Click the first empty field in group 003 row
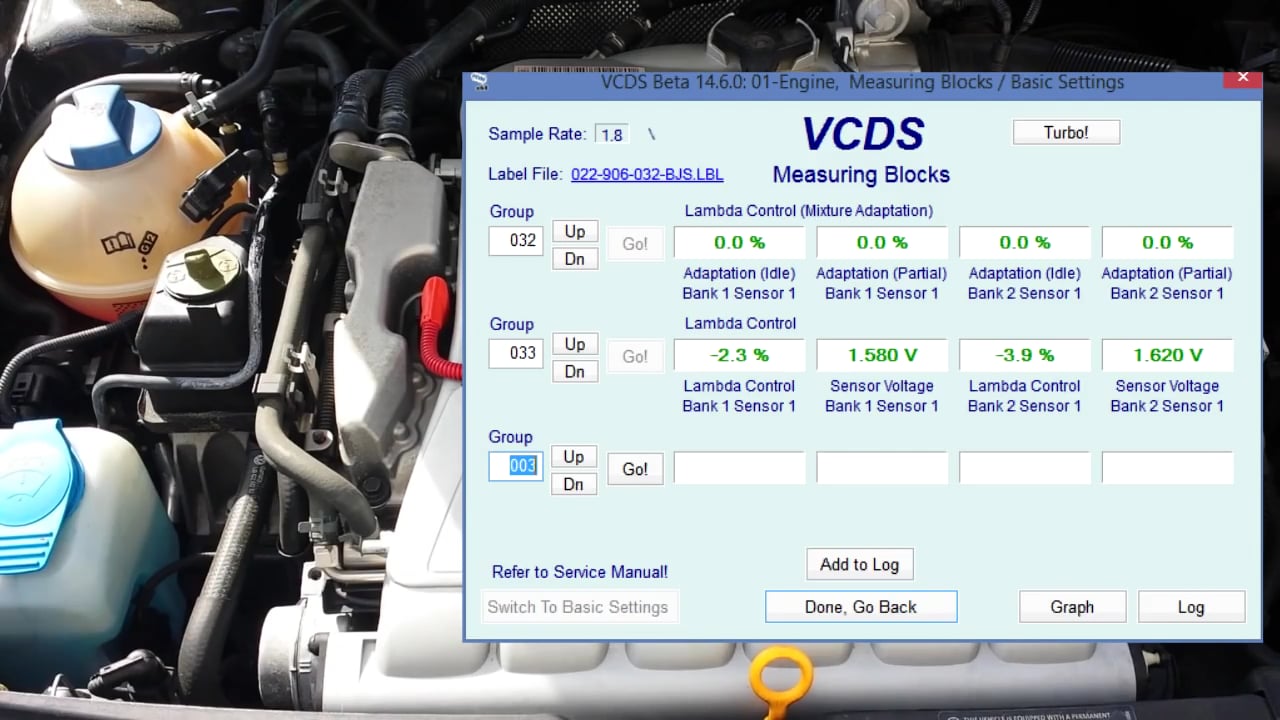Screen dimensions: 1280x720 [739, 468]
